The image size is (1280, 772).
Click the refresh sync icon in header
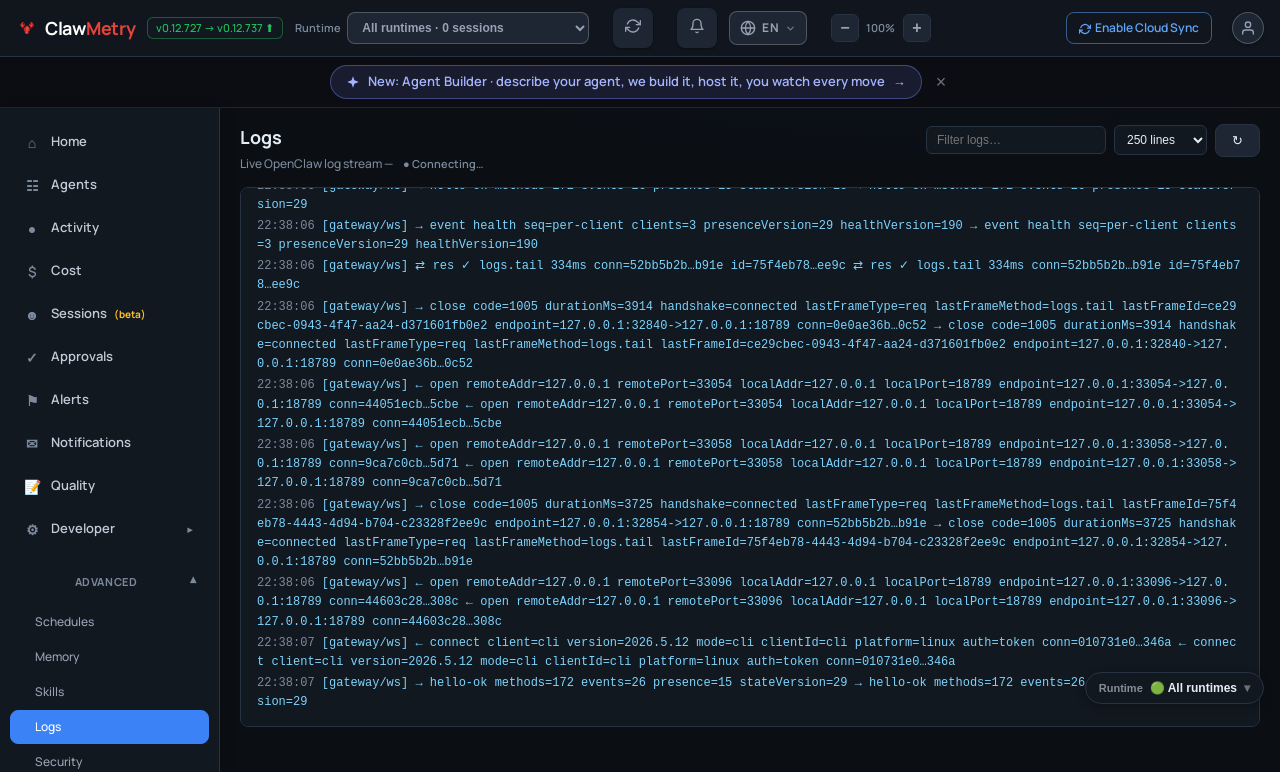point(633,28)
